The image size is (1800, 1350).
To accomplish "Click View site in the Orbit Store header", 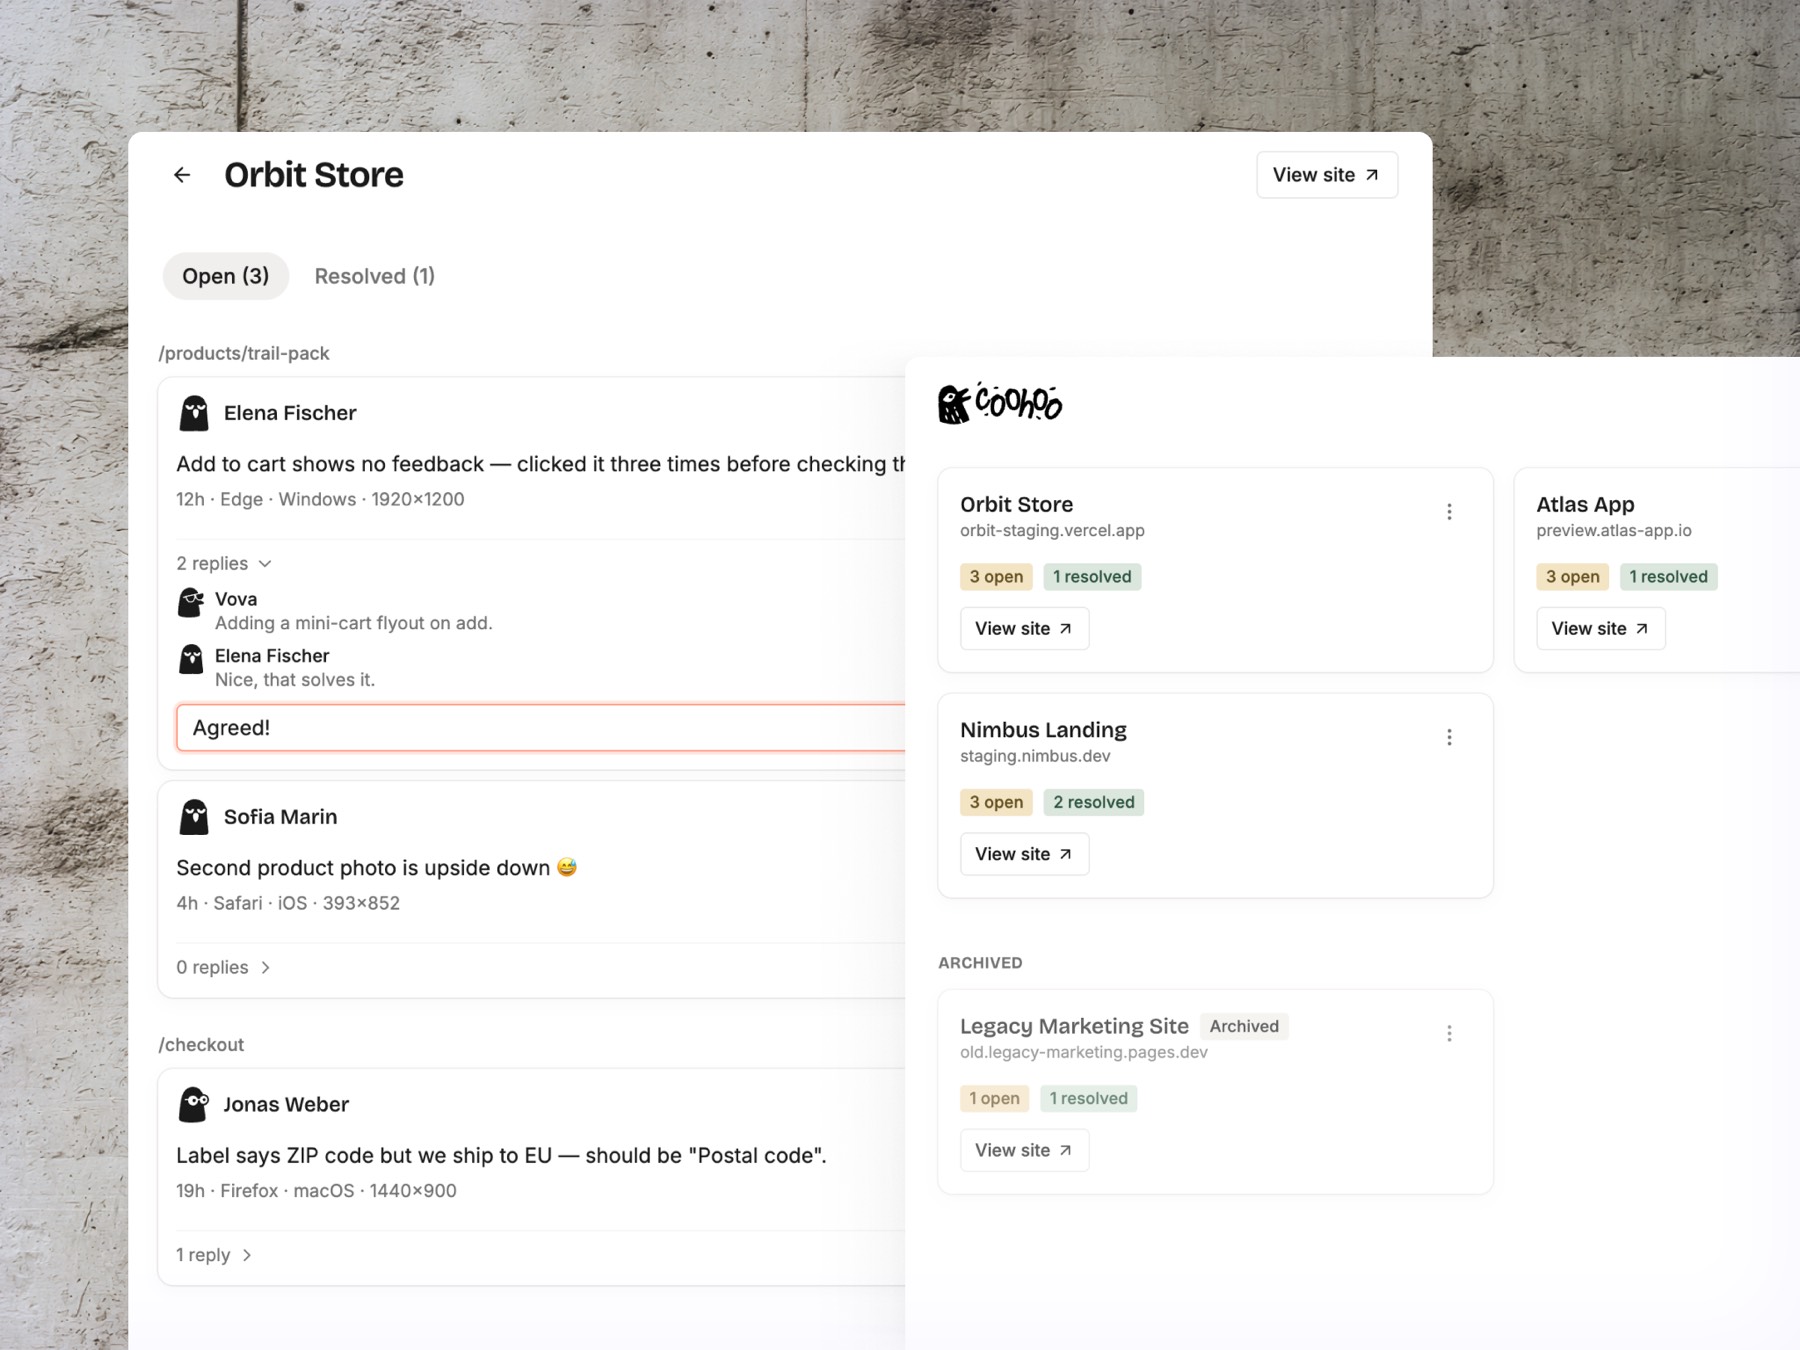I will point(1327,175).
